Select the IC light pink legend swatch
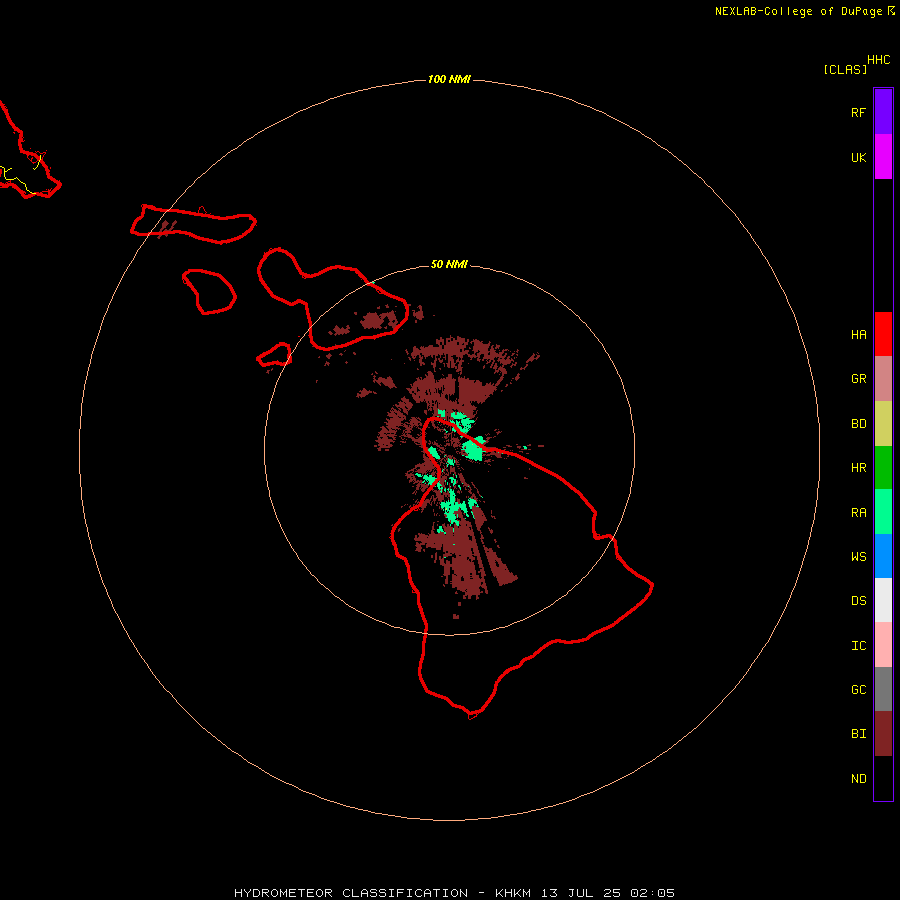Viewport: 900px width, 900px height. [x=883, y=645]
